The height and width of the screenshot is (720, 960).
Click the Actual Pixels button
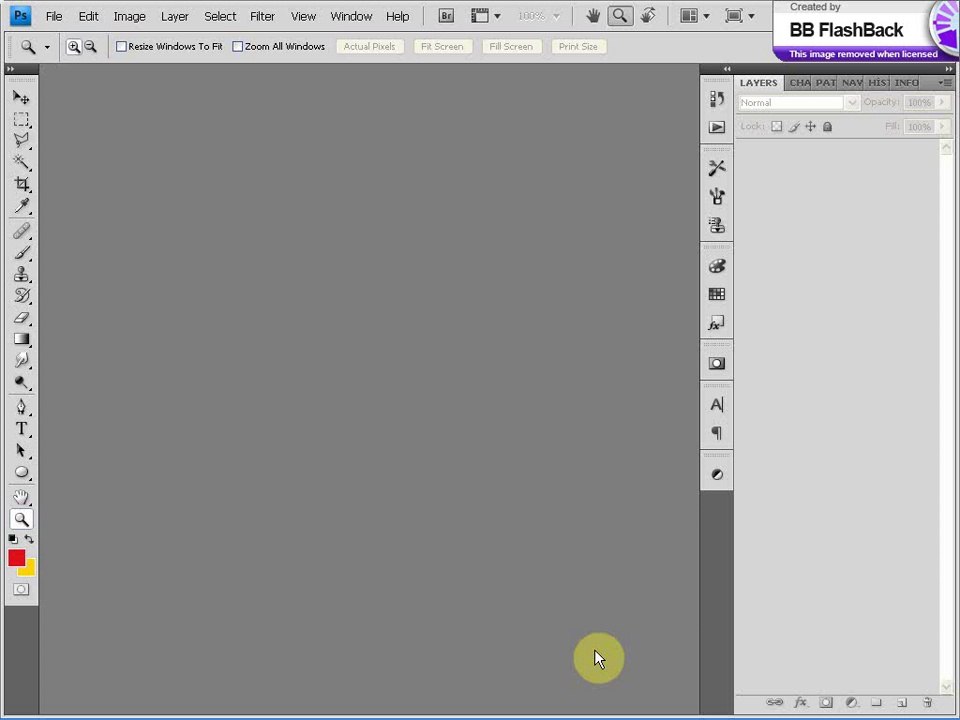[370, 47]
